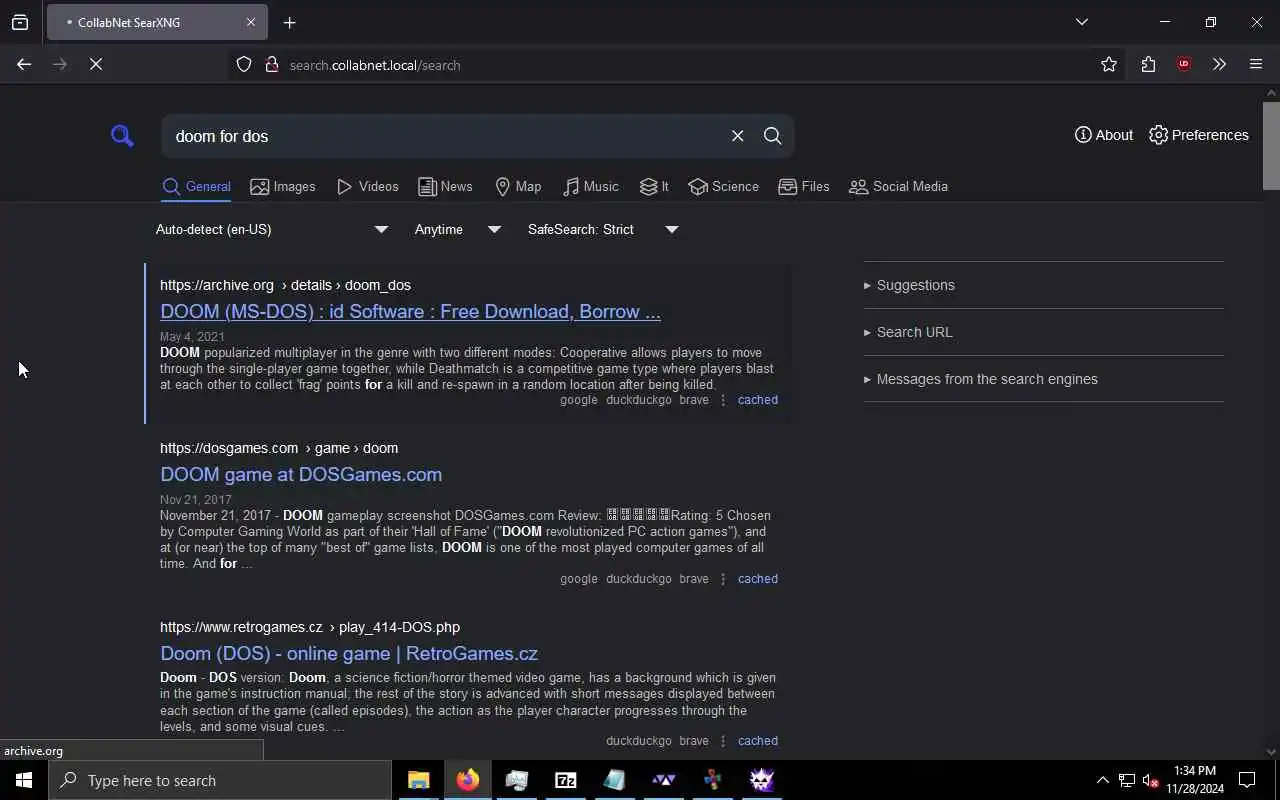
Task: Focus the search query input field
Action: [445, 136]
